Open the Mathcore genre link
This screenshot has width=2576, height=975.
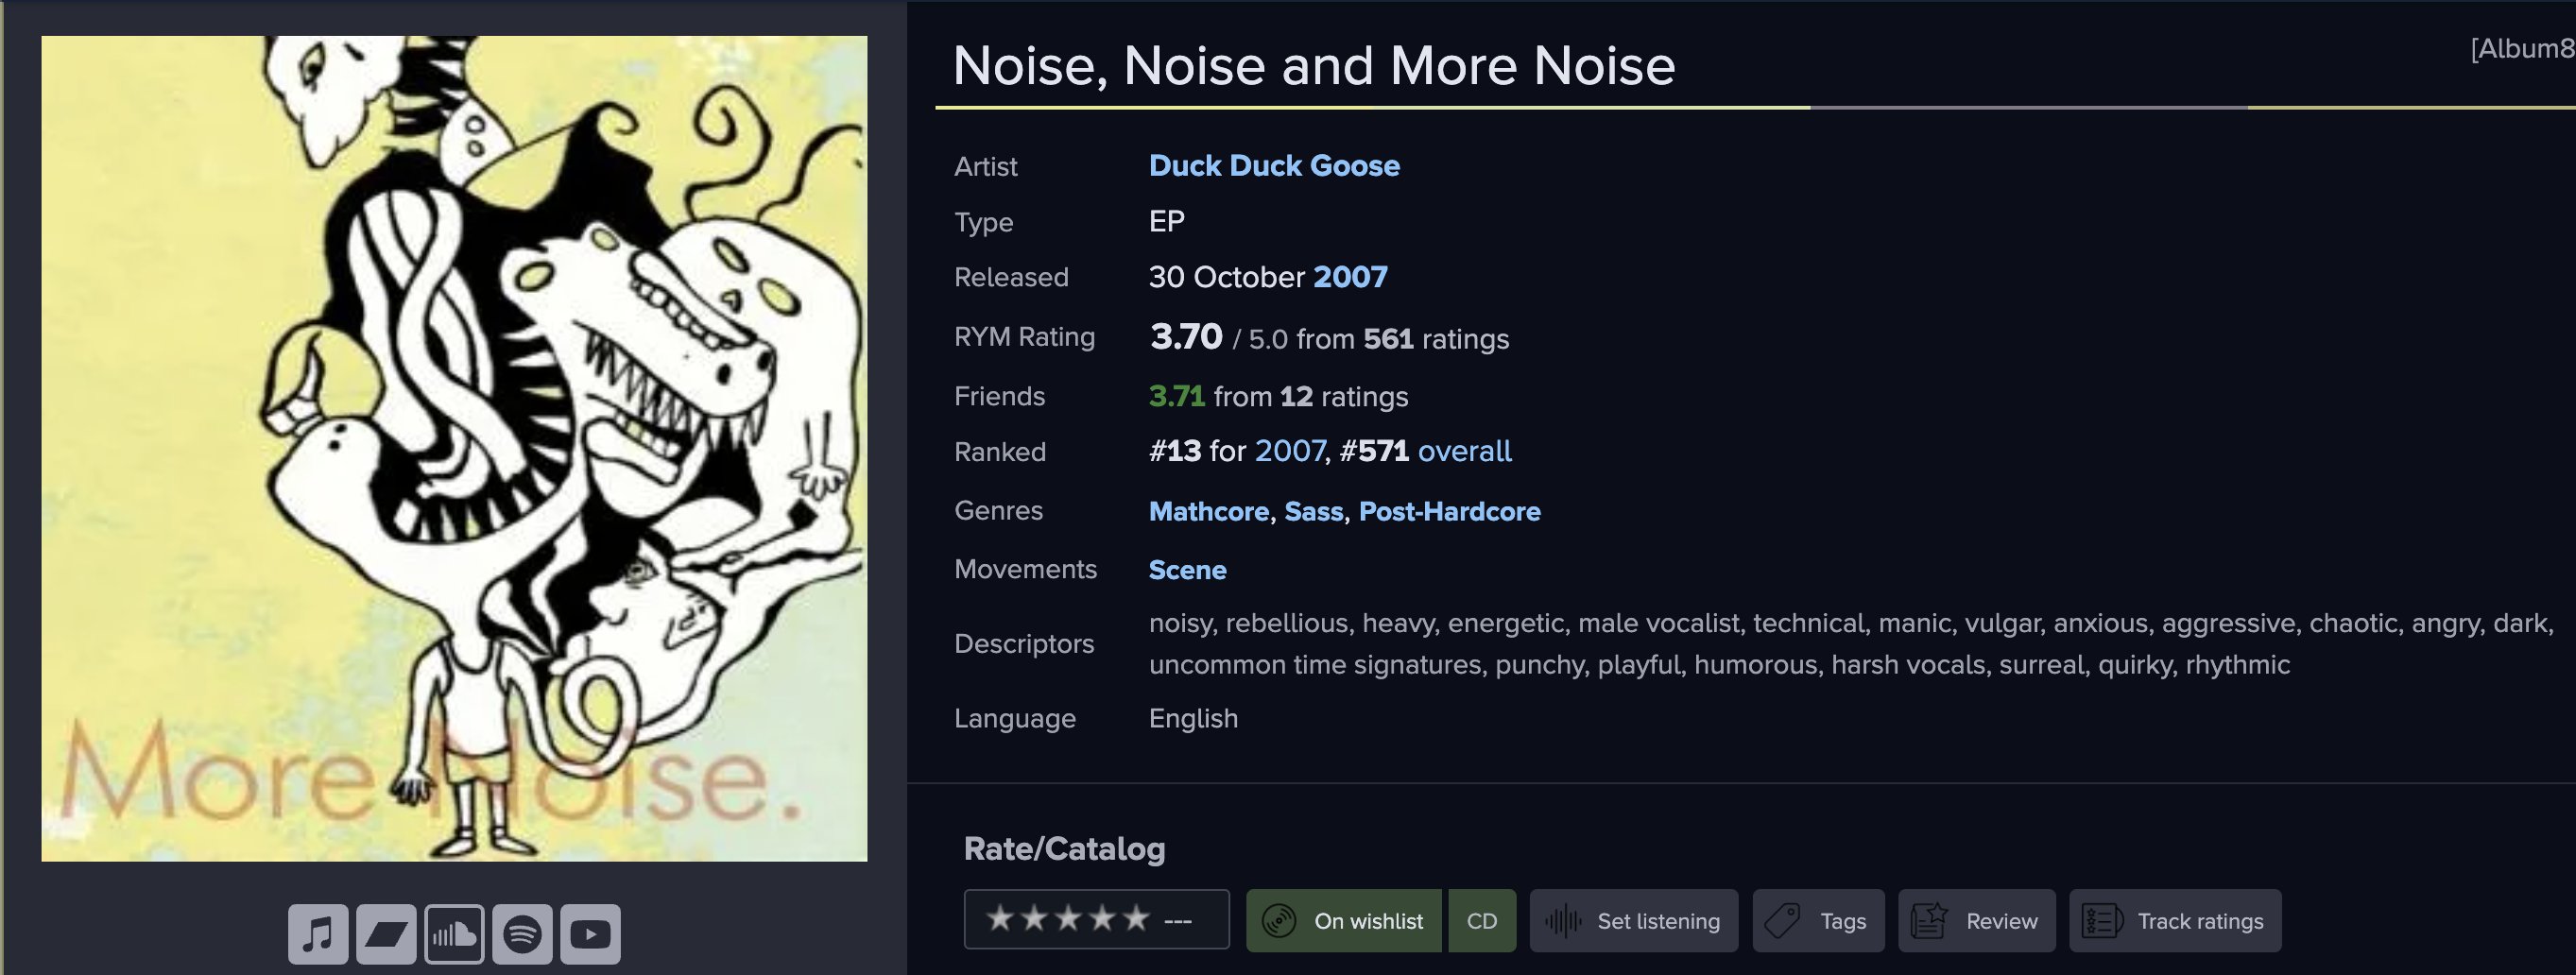pos(1208,512)
